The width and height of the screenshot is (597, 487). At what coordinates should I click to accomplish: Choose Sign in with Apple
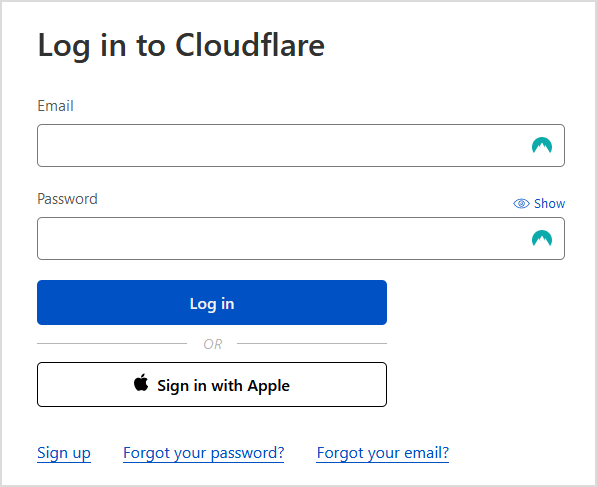pyautogui.click(x=212, y=385)
